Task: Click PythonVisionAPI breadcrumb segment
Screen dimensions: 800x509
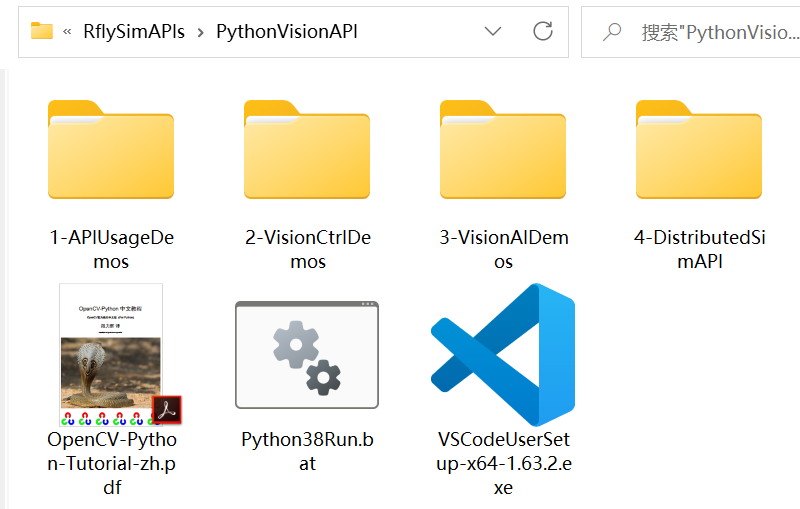Action: pos(287,32)
